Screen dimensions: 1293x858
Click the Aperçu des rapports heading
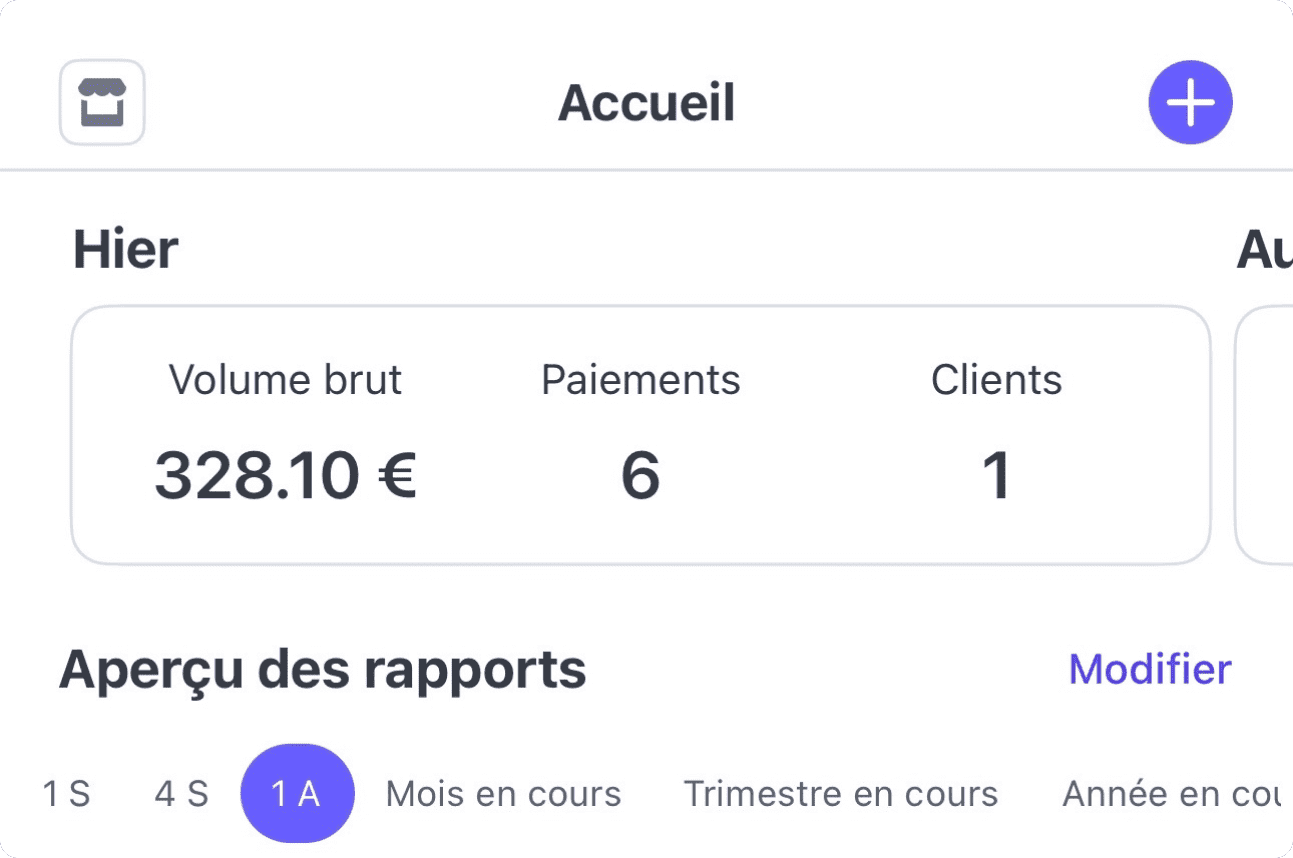point(322,670)
